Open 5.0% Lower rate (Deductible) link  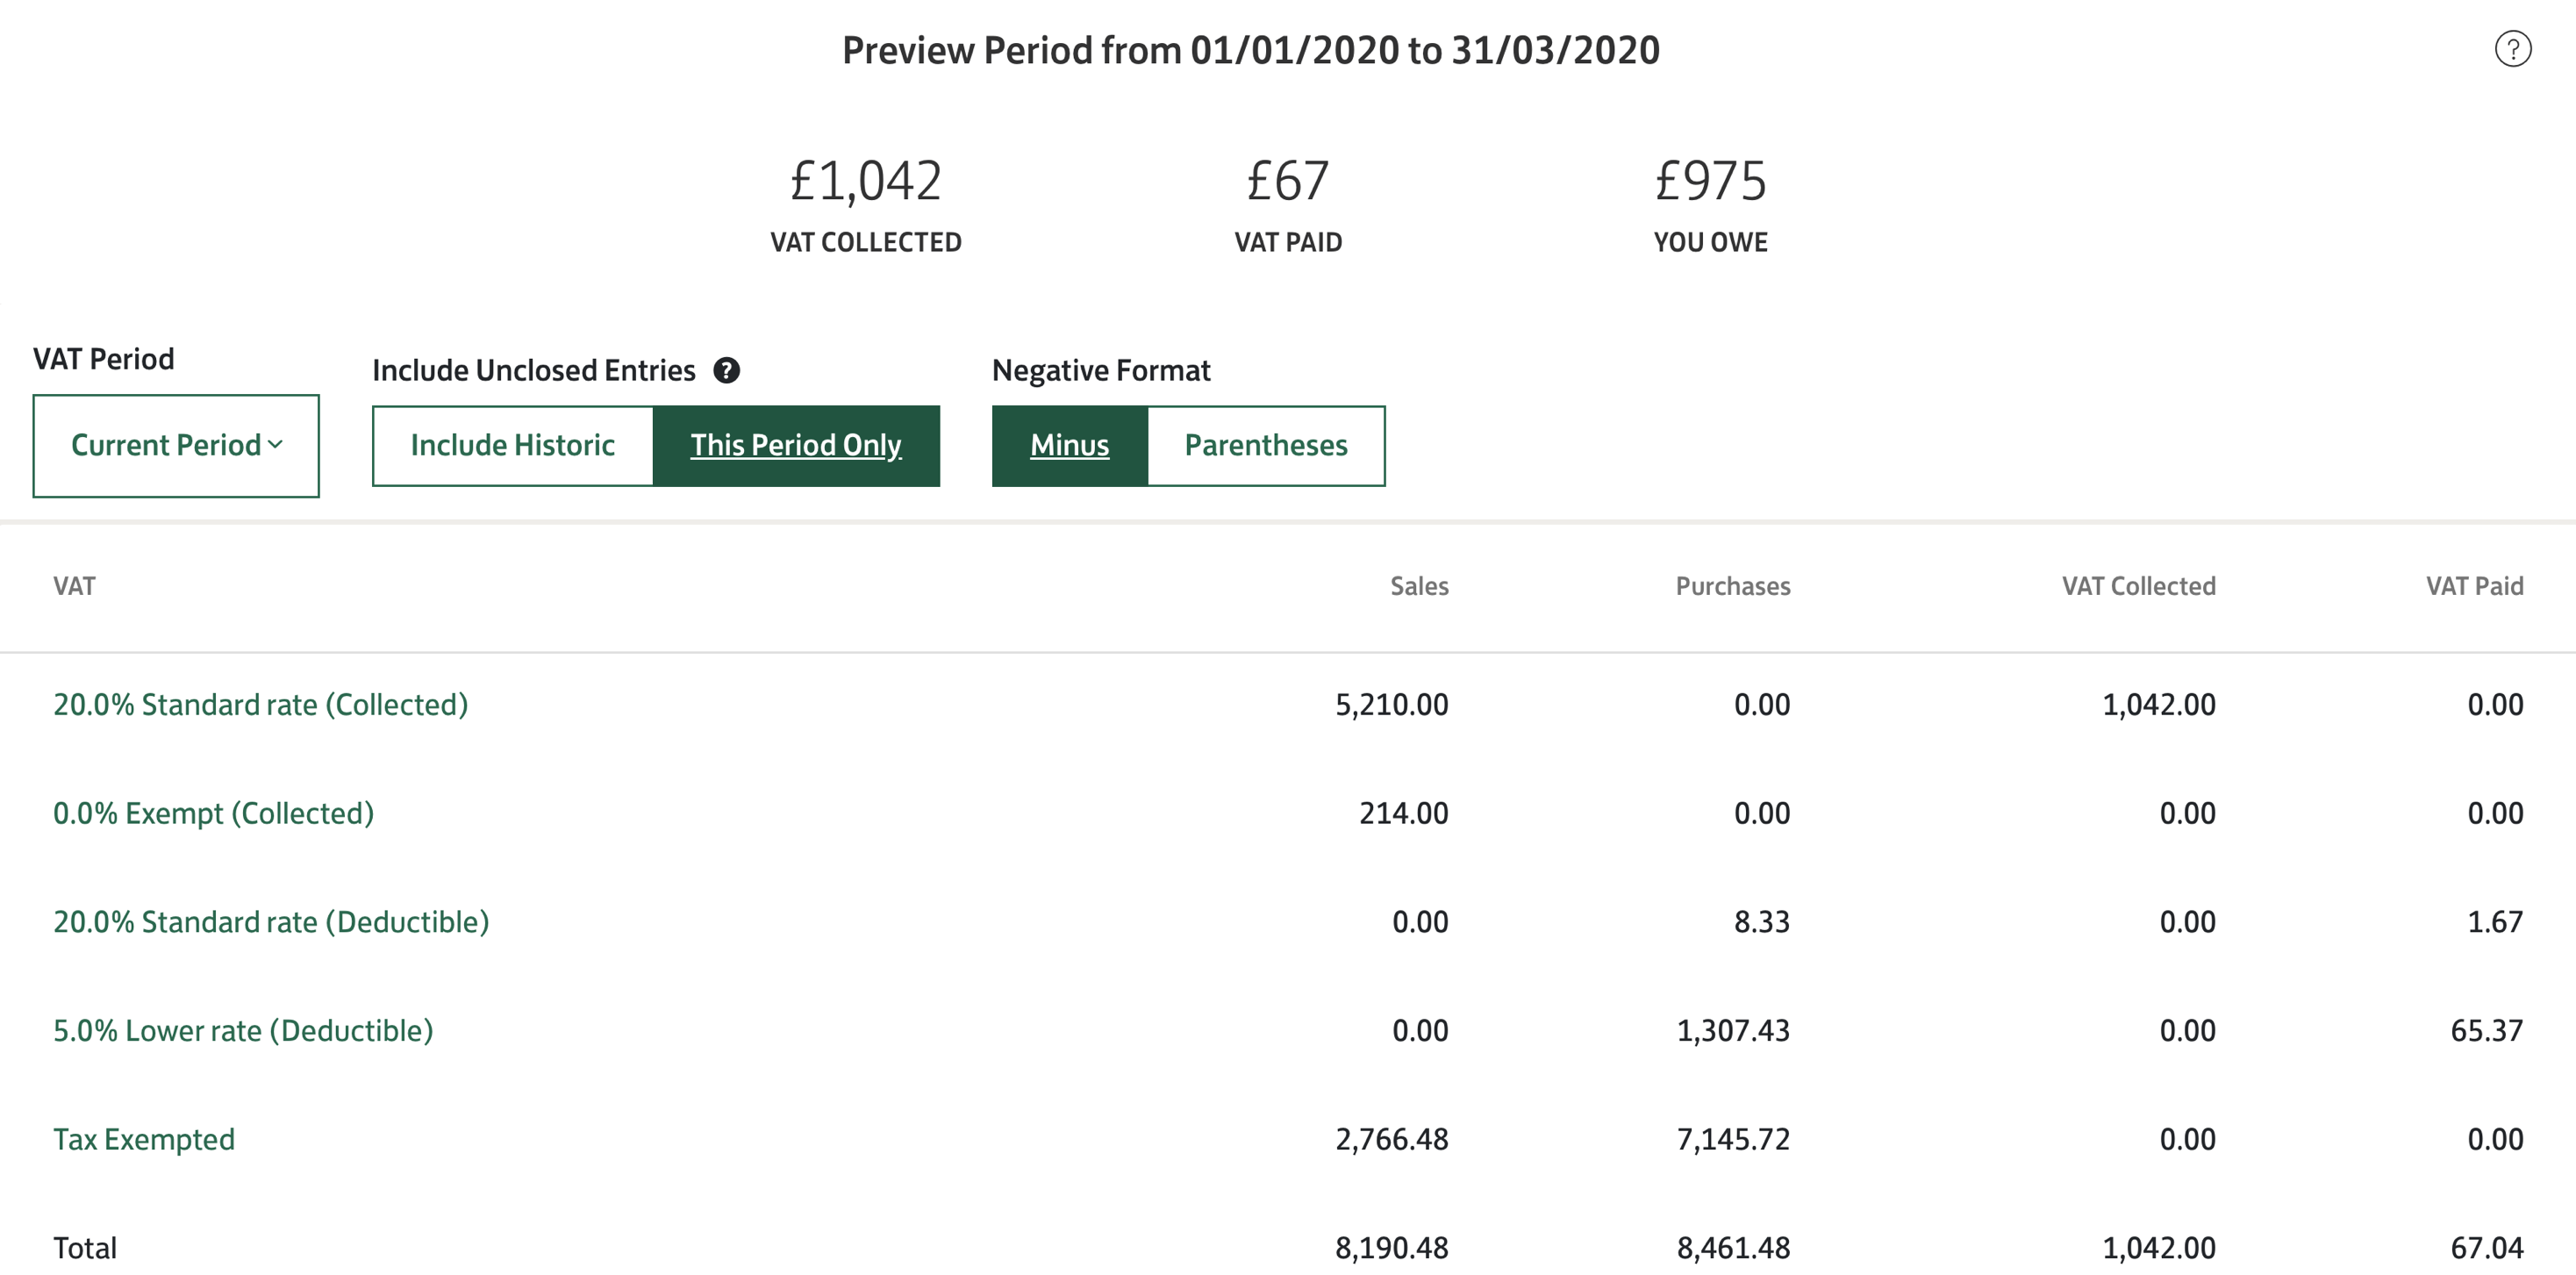tap(243, 1031)
